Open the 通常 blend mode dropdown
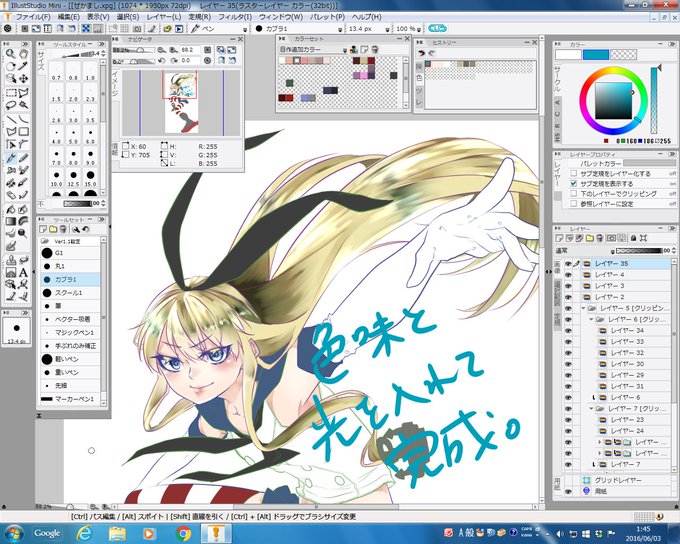This screenshot has width=680, height=544. click(x=612, y=251)
